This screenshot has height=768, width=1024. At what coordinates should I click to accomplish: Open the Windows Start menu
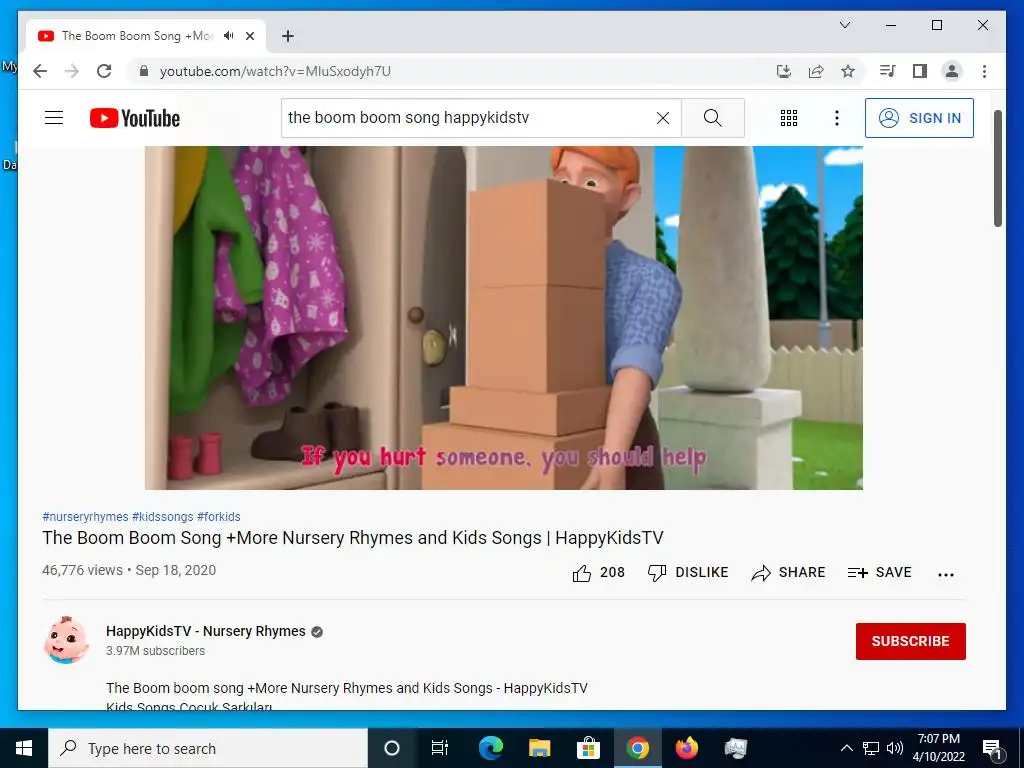pyautogui.click(x=24, y=748)
